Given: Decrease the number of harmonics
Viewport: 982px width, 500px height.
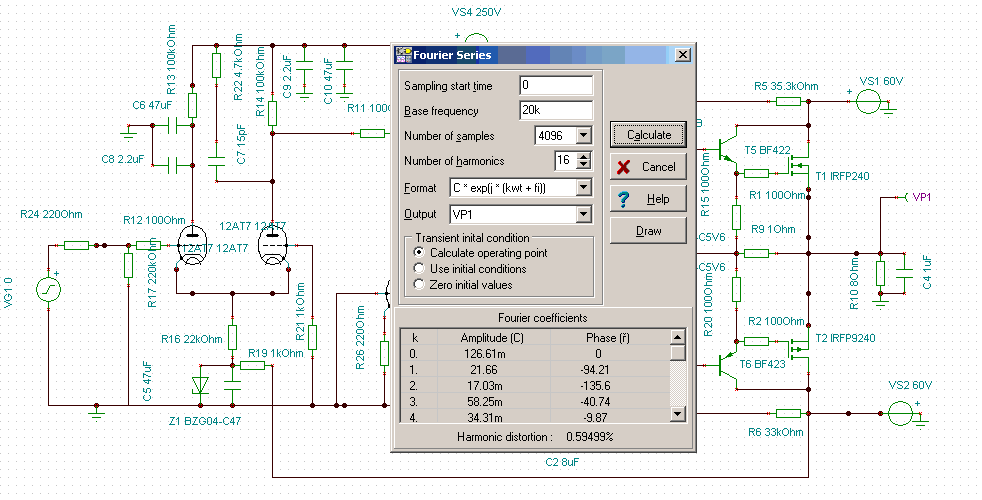Looking at the screenshot, I should pyautogui.click(x=584, y=165).
